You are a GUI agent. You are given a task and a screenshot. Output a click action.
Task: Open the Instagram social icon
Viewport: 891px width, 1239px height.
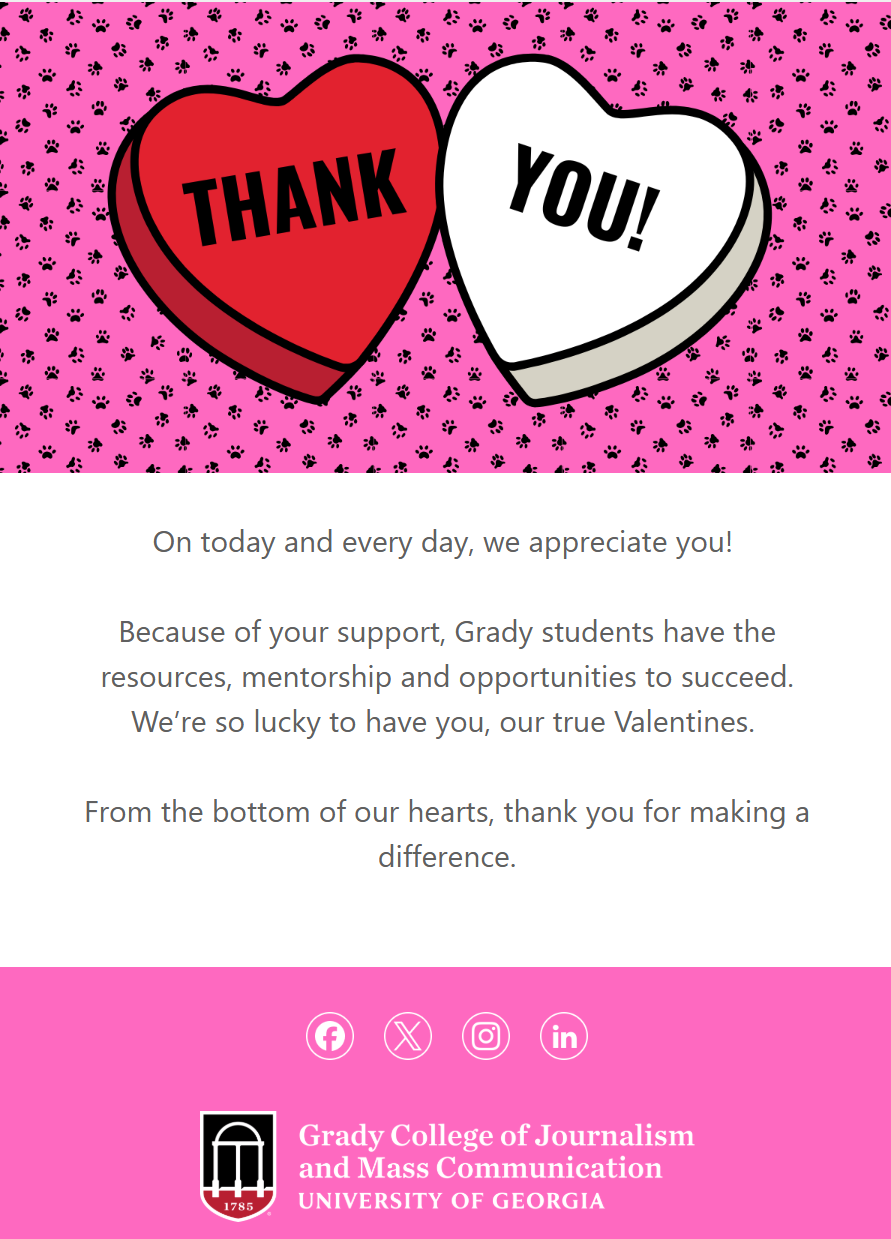[486, 1036]
